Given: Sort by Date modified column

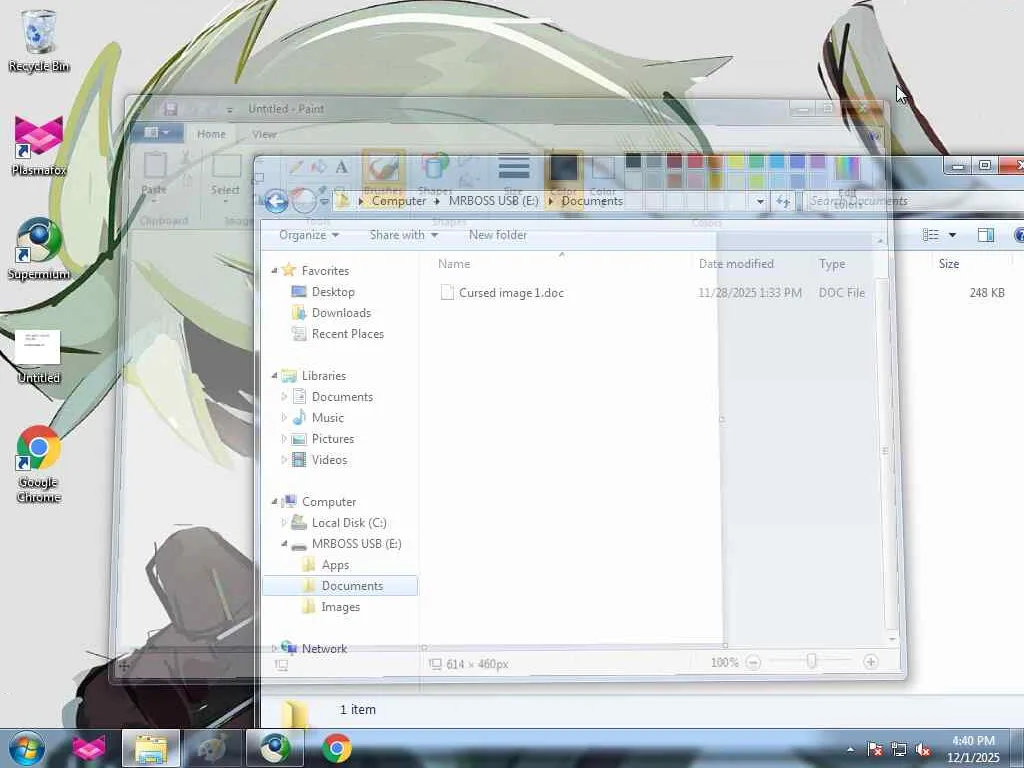Looking at the screenshot, I should tap(736, 264).
